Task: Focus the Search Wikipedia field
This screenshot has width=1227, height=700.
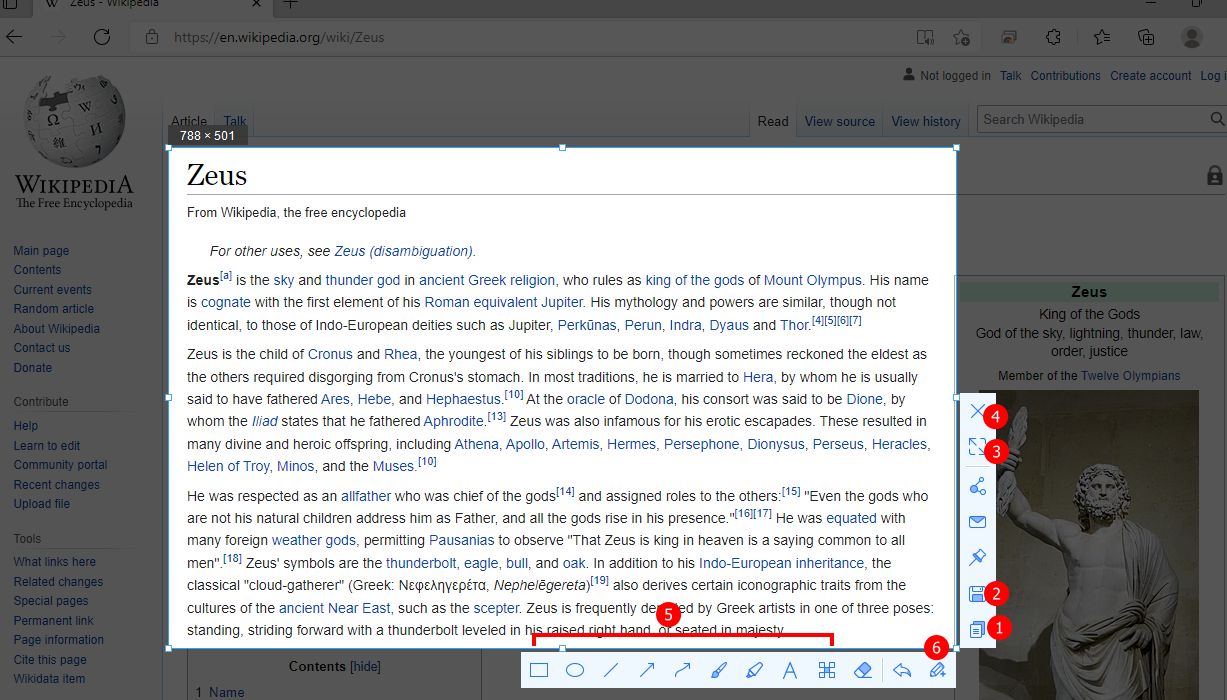Action: pyautogui.click(x=1102, y=119)
